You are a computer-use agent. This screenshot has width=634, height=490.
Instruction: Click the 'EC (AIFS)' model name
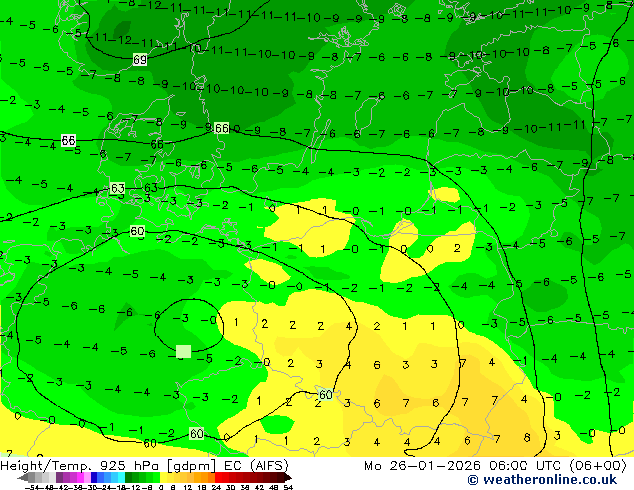(x=256, y=465)
